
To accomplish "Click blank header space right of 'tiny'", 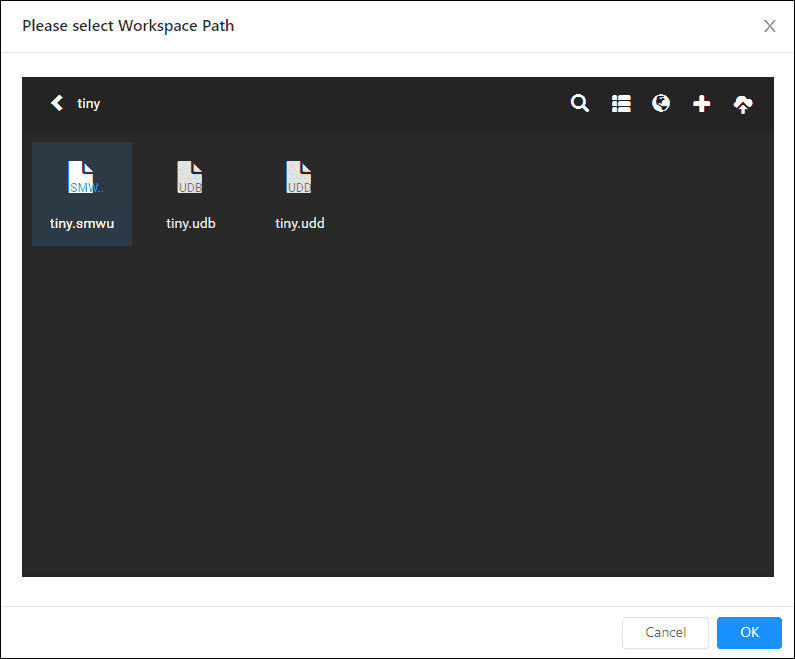I will tap(330, 104).
